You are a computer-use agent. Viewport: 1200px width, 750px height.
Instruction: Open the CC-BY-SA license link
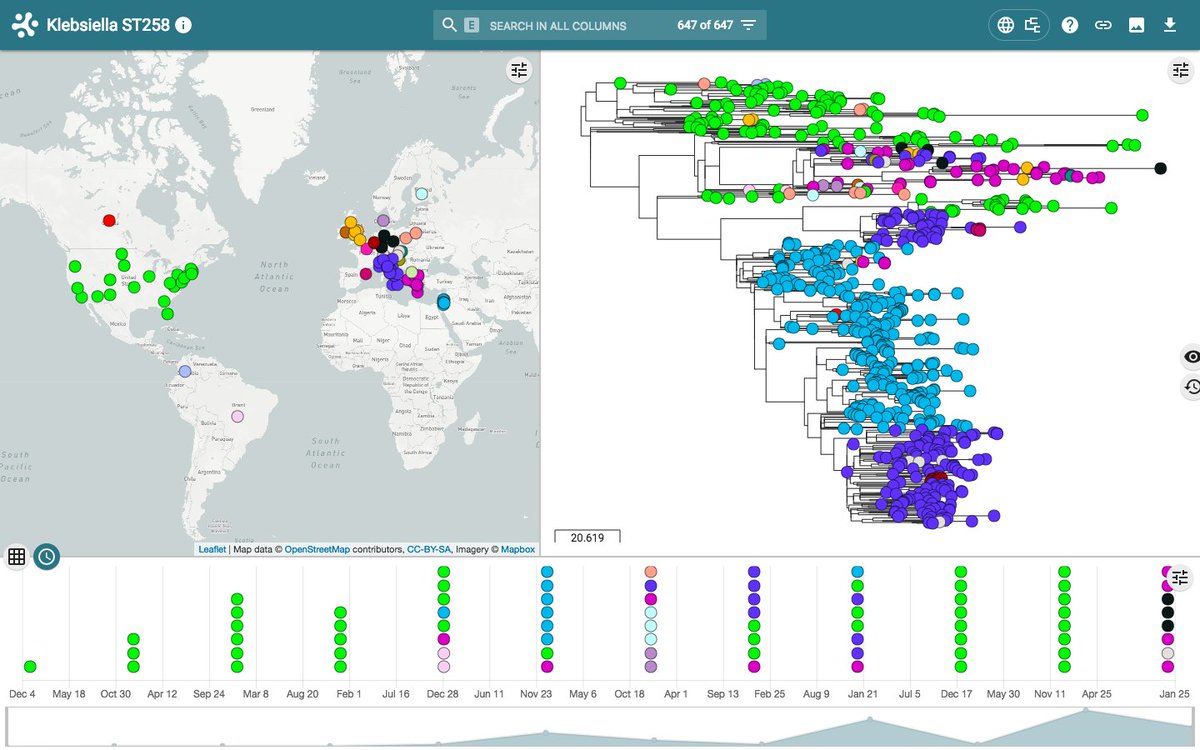[429, 549]
